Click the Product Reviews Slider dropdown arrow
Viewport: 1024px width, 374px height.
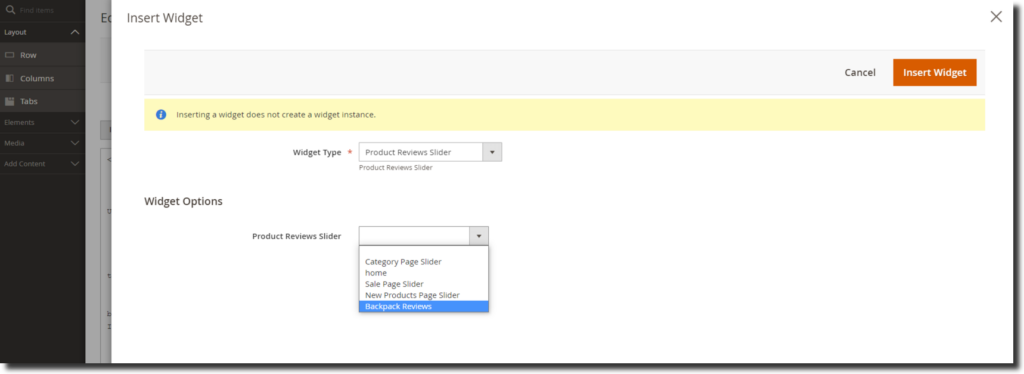[x=479, y=236]
